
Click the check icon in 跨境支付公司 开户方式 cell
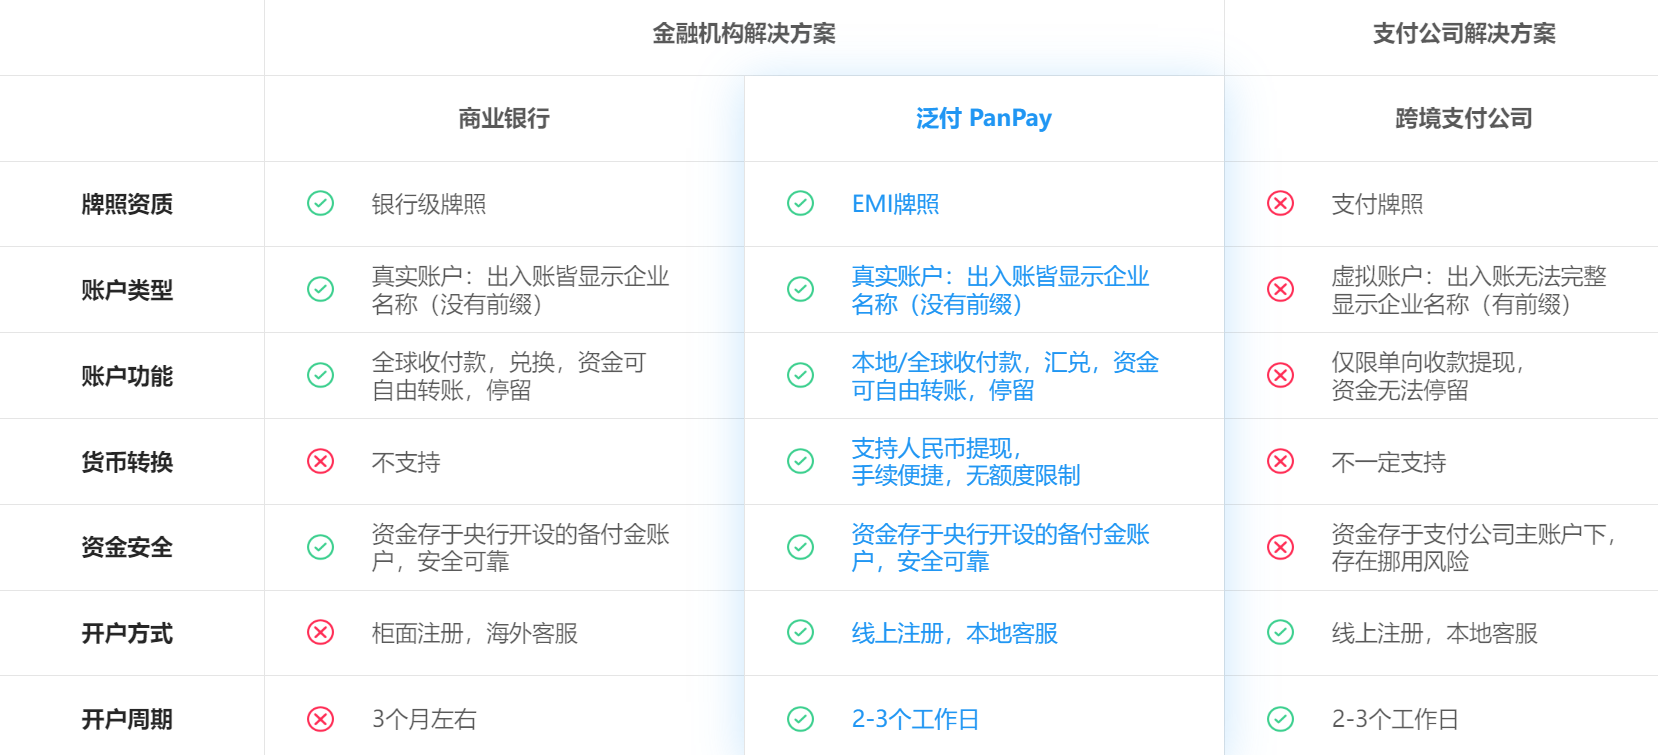pos(1280,633)
